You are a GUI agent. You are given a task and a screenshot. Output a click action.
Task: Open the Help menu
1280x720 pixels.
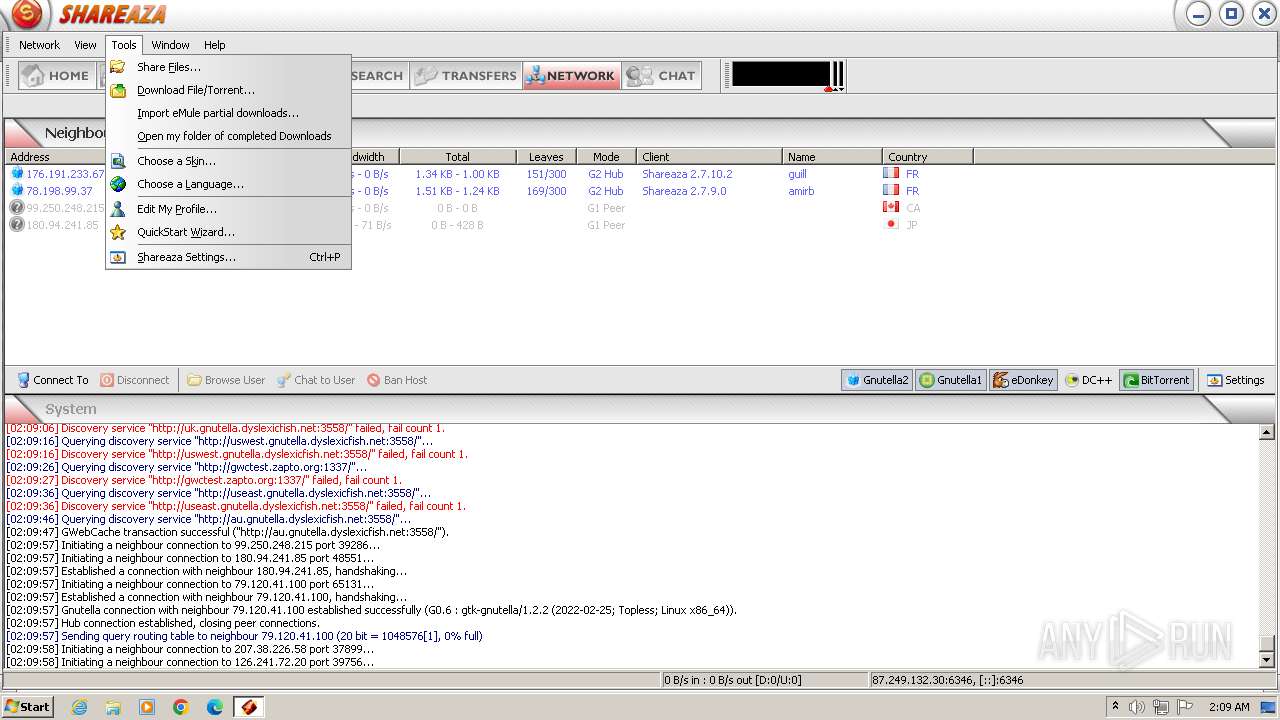pyautogui.click(x=215, y=45)
